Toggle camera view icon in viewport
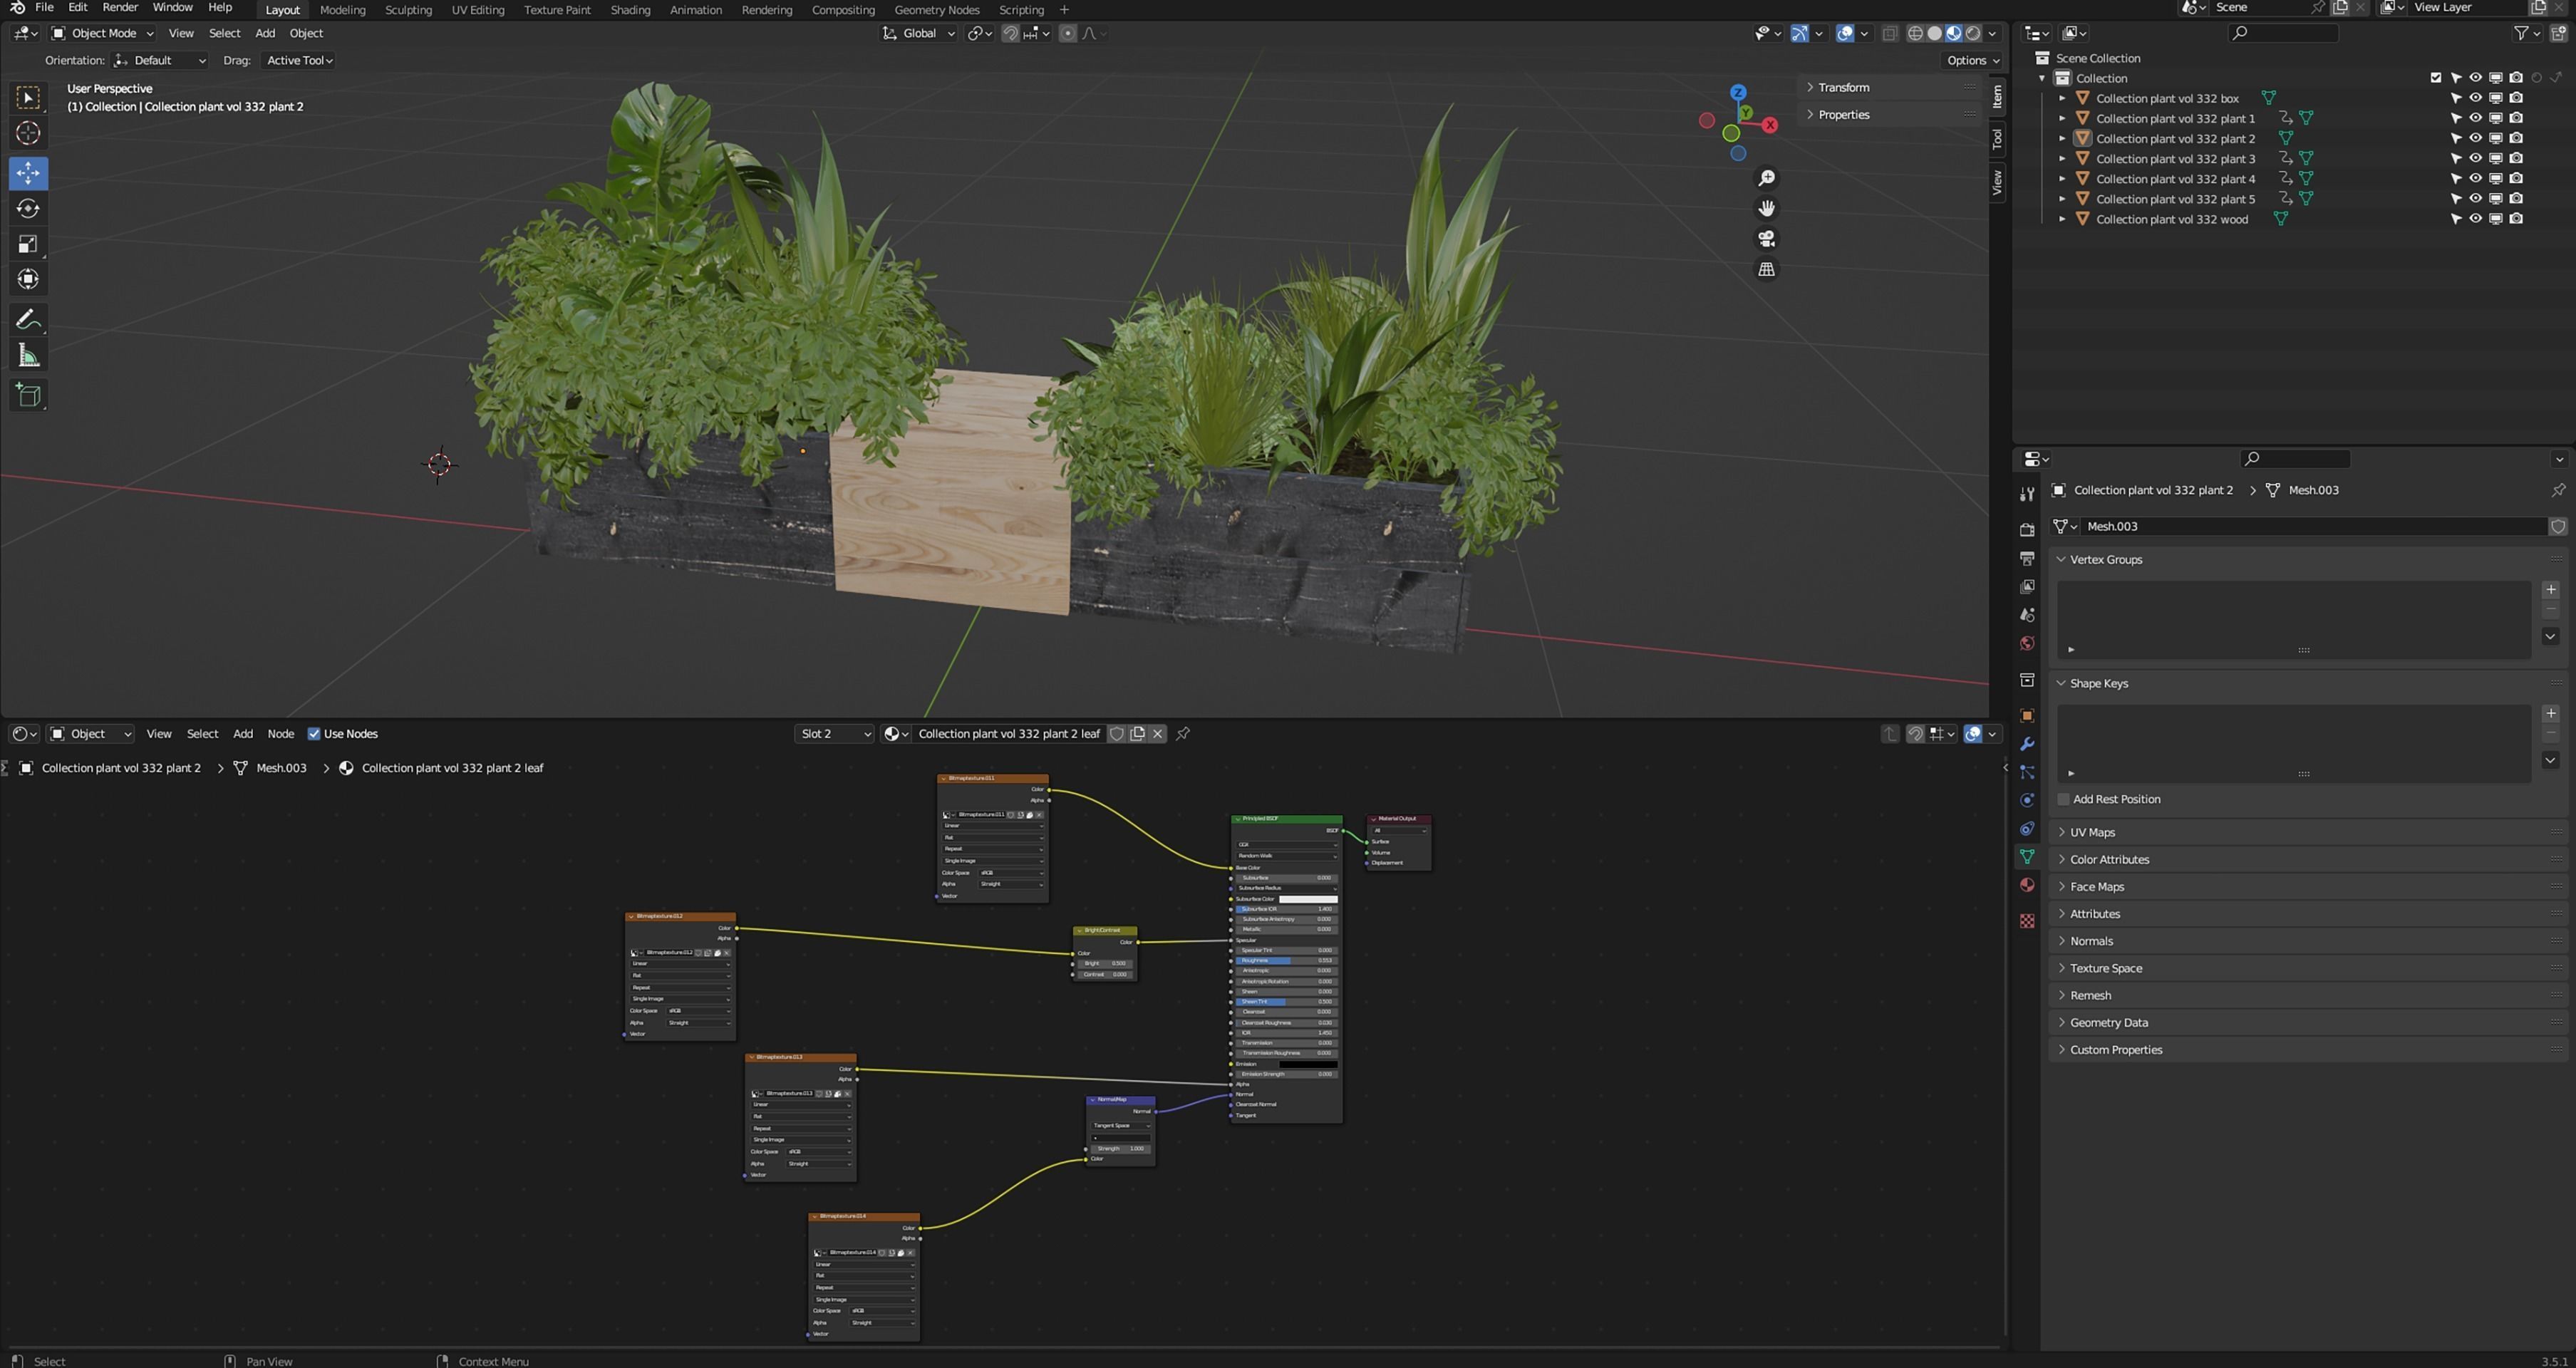 (1767, 239)
